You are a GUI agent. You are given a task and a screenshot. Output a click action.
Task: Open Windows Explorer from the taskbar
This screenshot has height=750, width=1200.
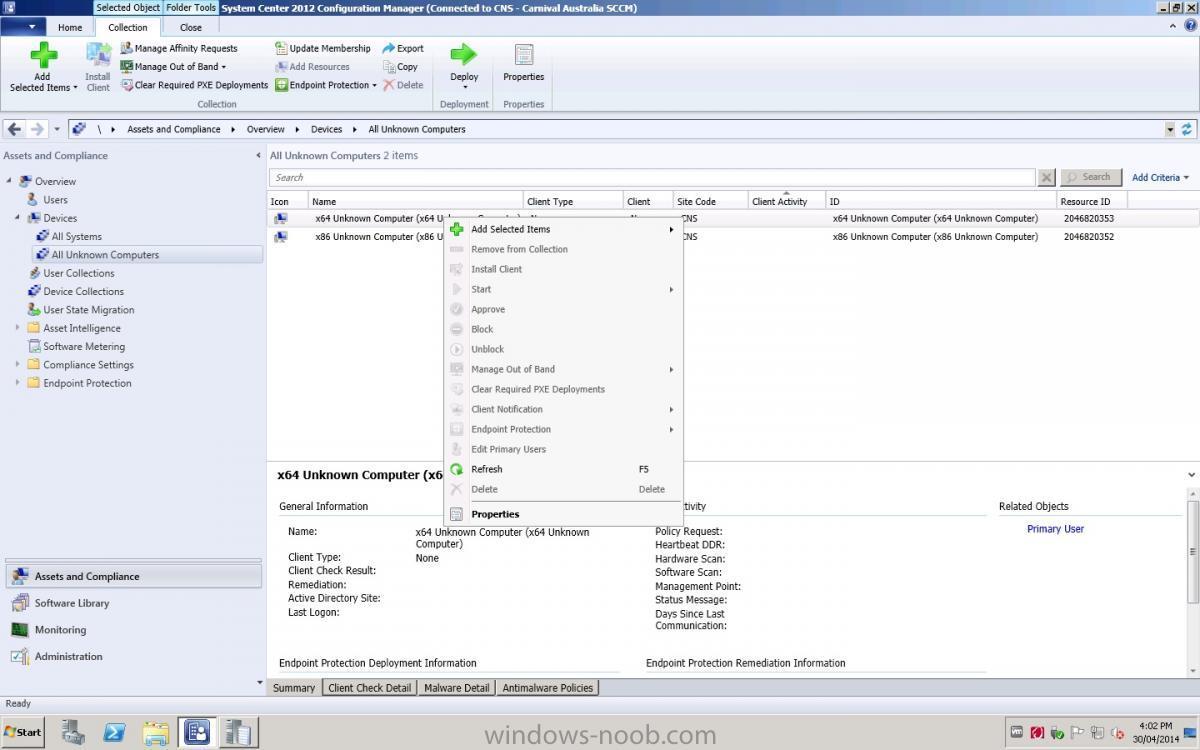point(155,732)
